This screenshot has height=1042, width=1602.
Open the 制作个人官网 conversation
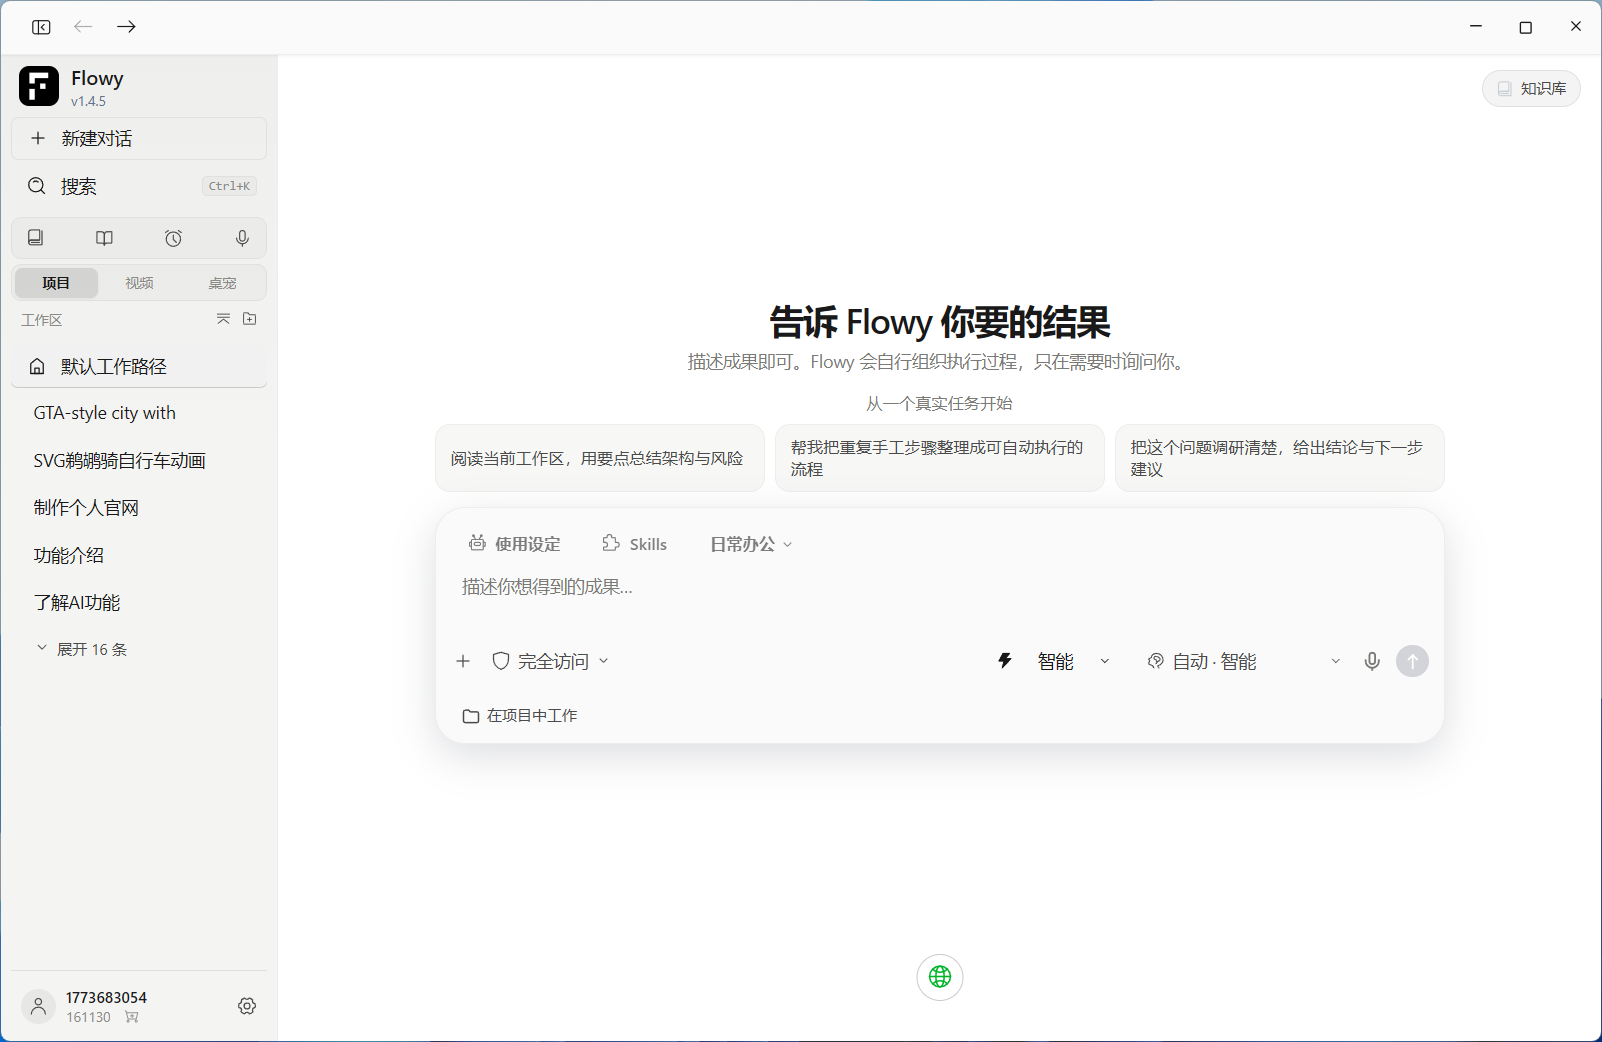[x=139, y=508]
